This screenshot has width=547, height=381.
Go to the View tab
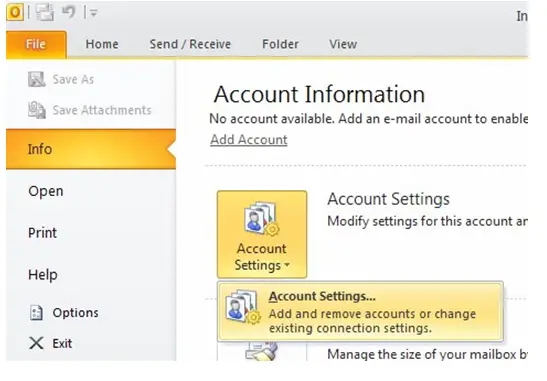[x=343, y=44]
